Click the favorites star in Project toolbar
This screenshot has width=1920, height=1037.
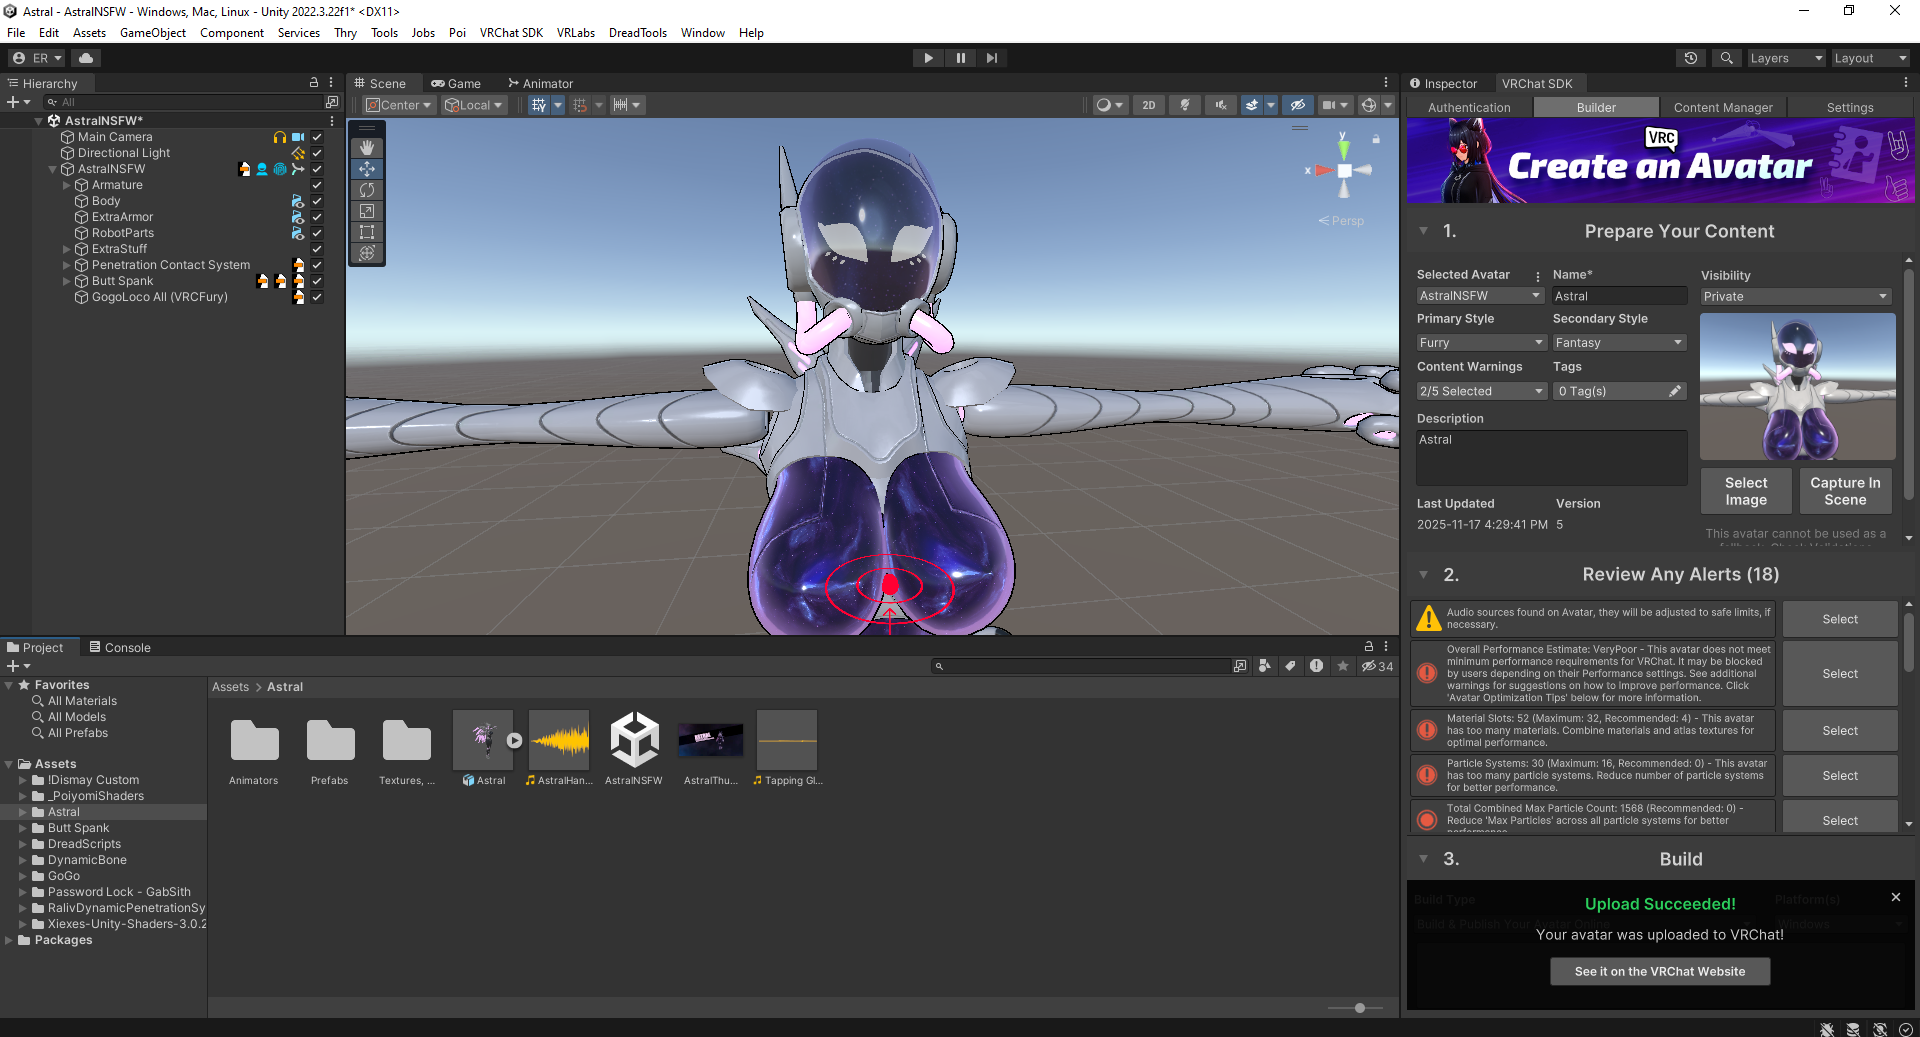pyautogui.click(x=1343, y=666)
